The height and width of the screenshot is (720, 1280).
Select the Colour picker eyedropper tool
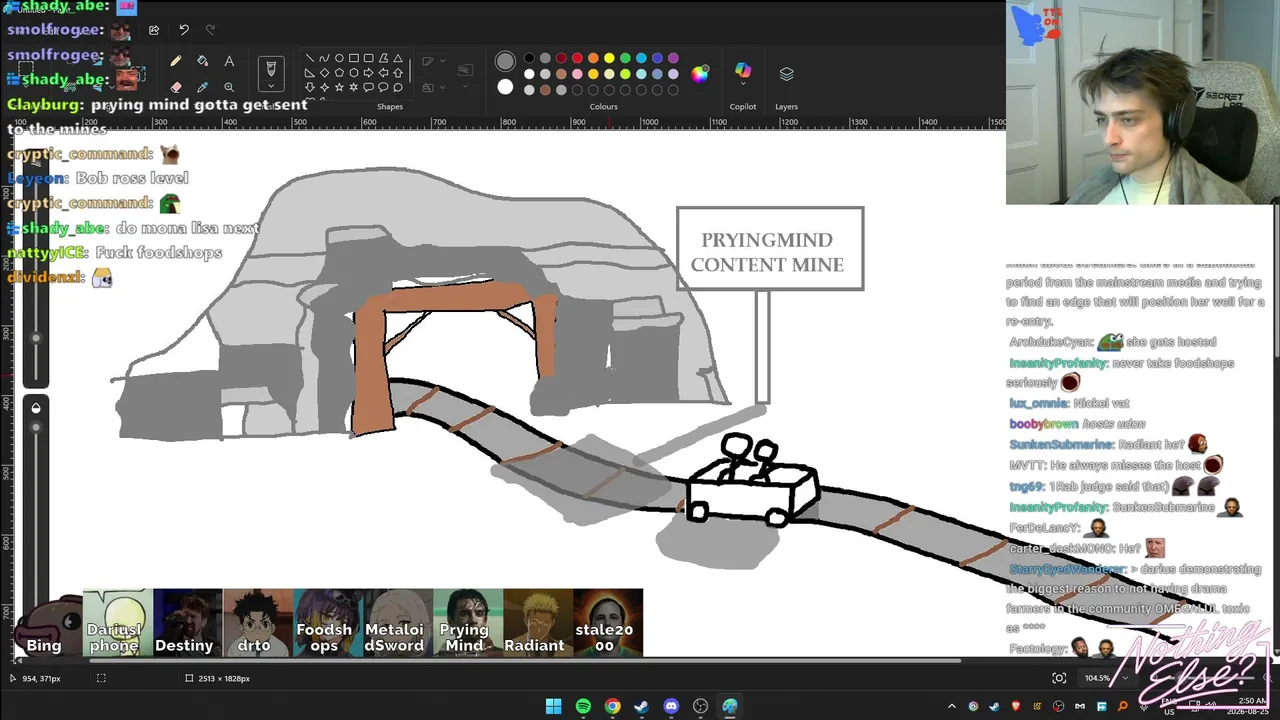(202, 87)
